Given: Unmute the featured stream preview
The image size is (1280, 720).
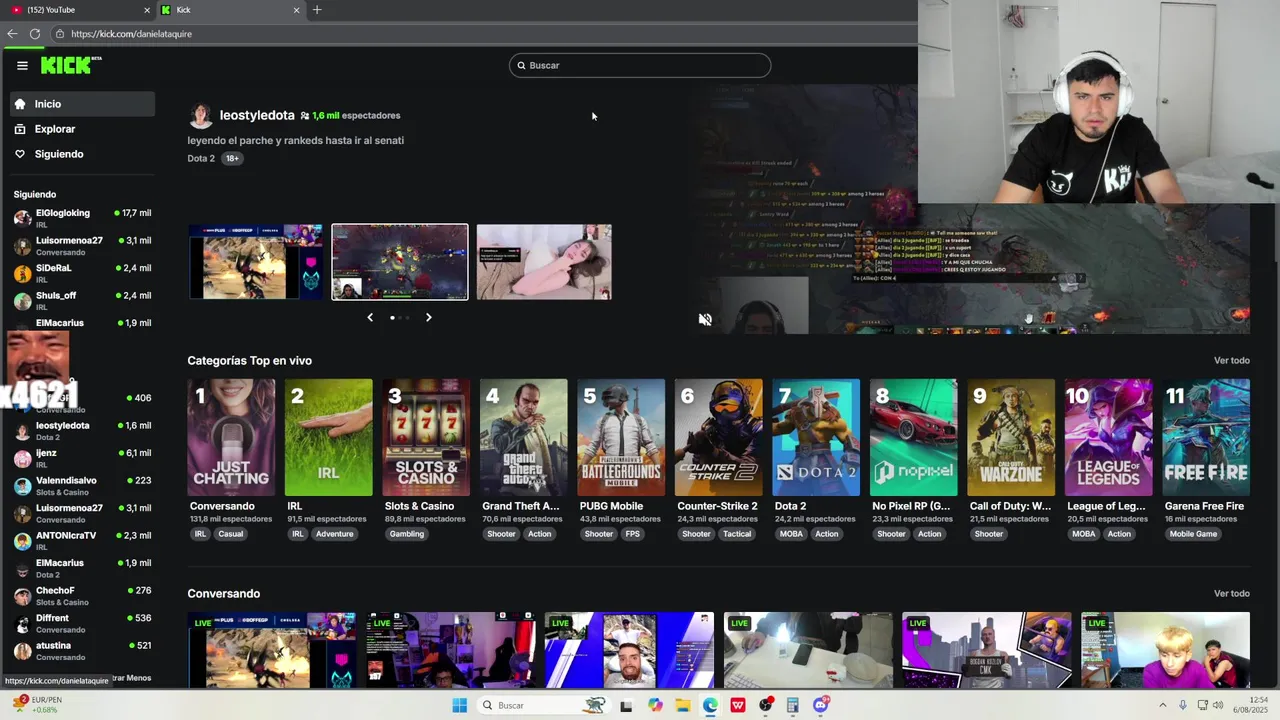Looking at the screenshot, I should click(x=705, y=320).
